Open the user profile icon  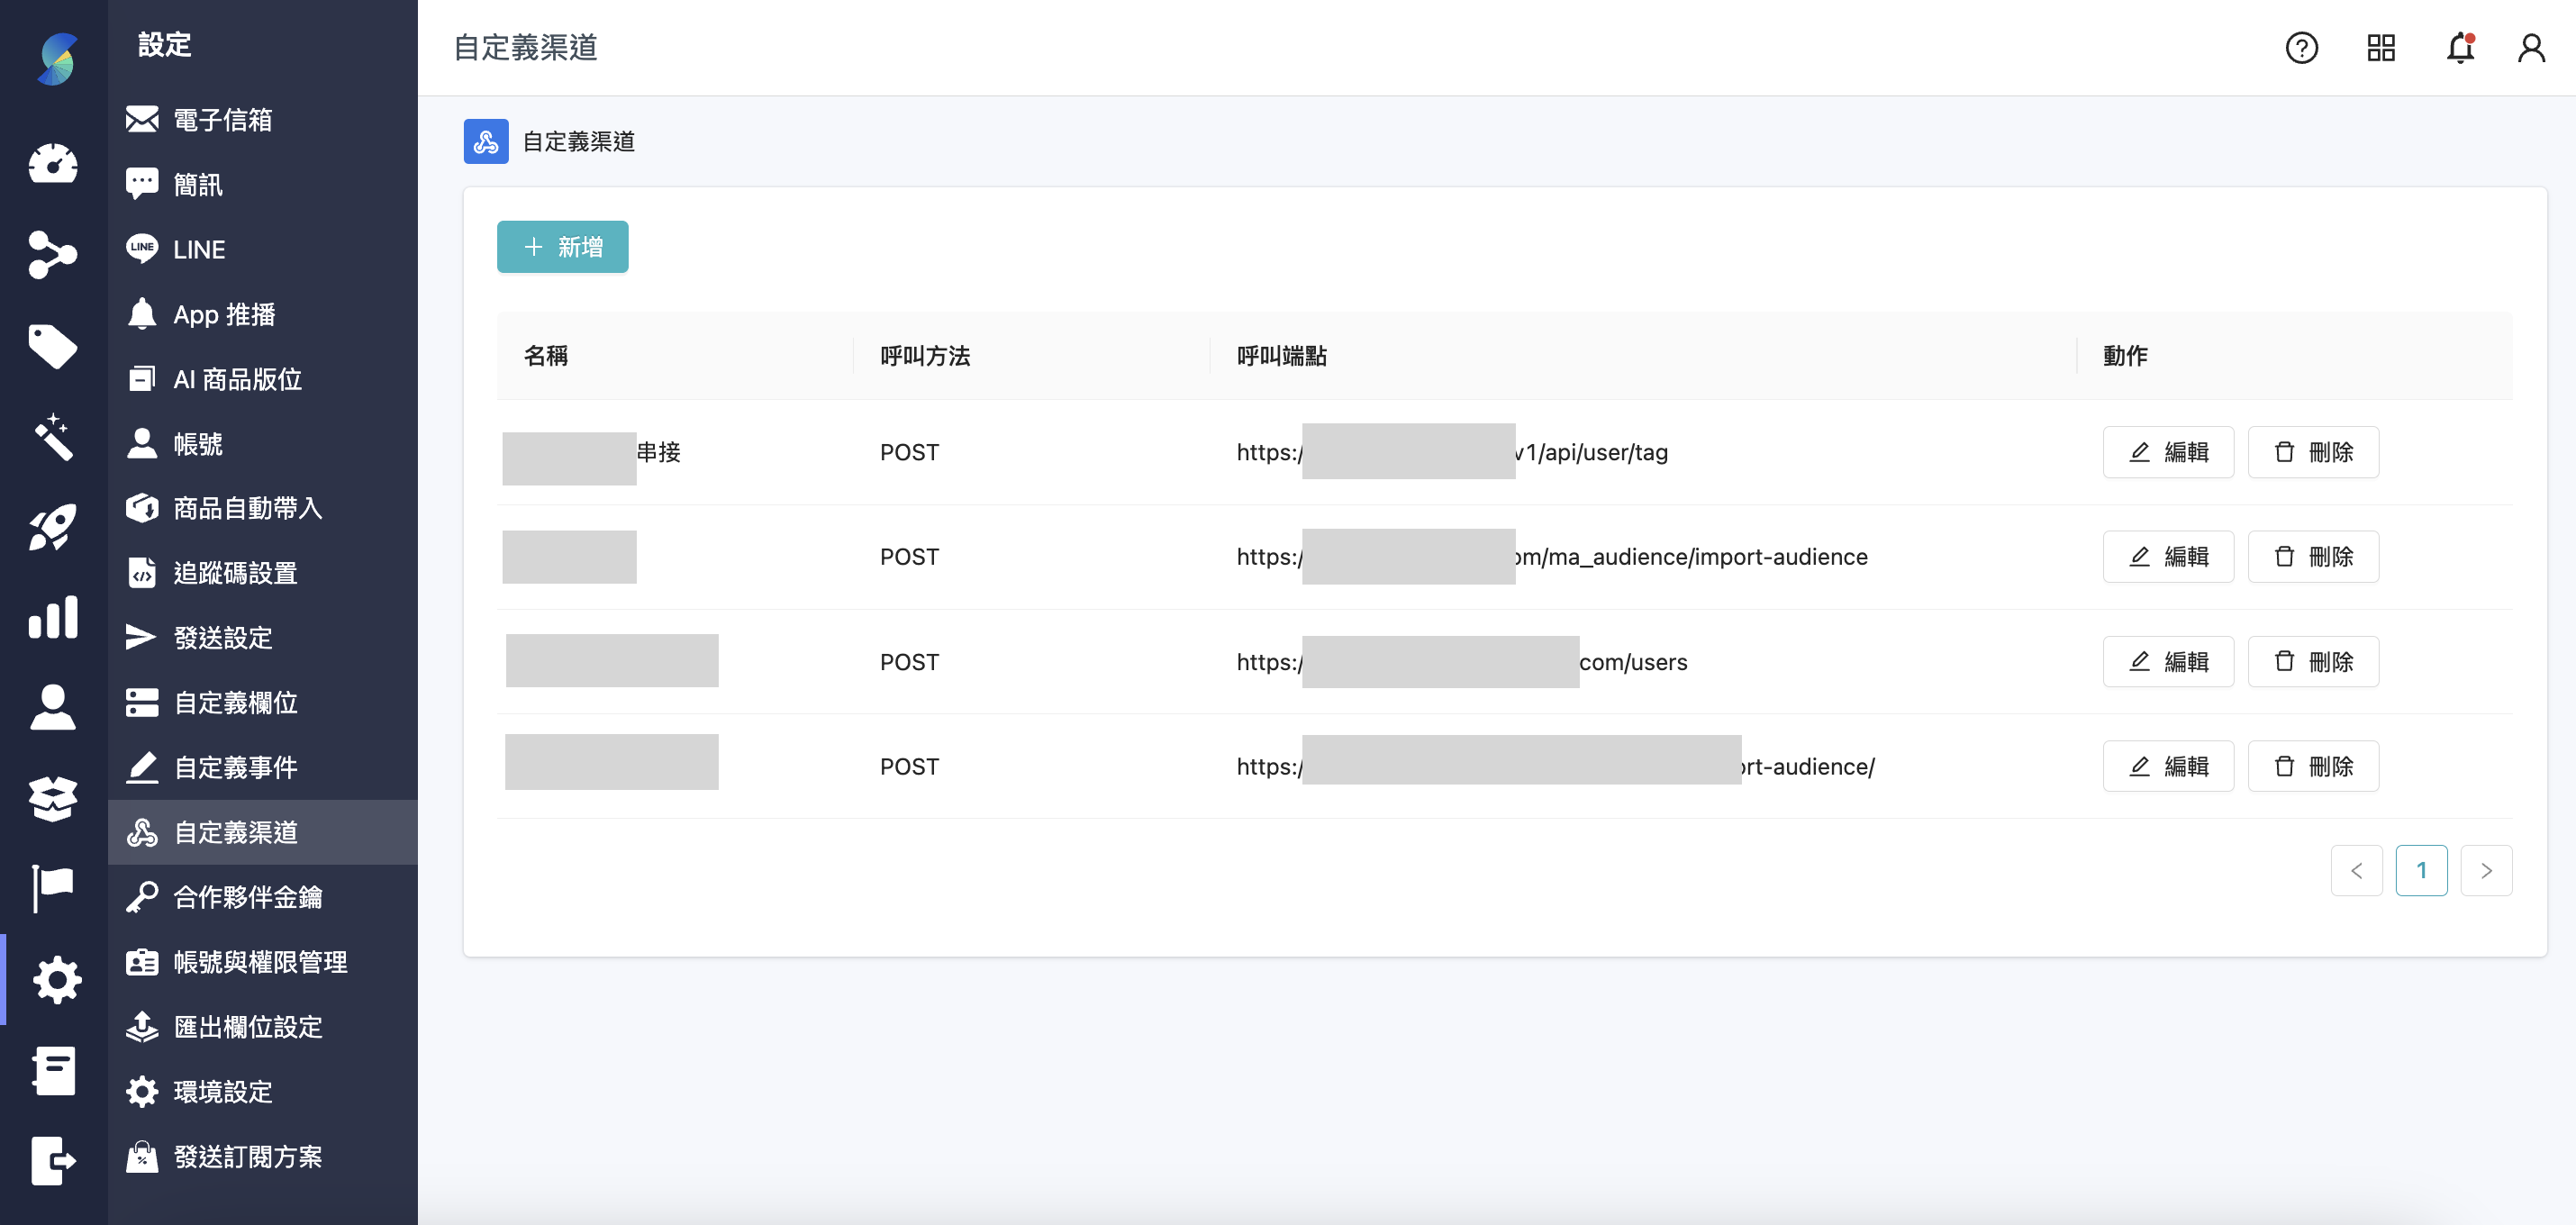click(x=2531, y=47)
